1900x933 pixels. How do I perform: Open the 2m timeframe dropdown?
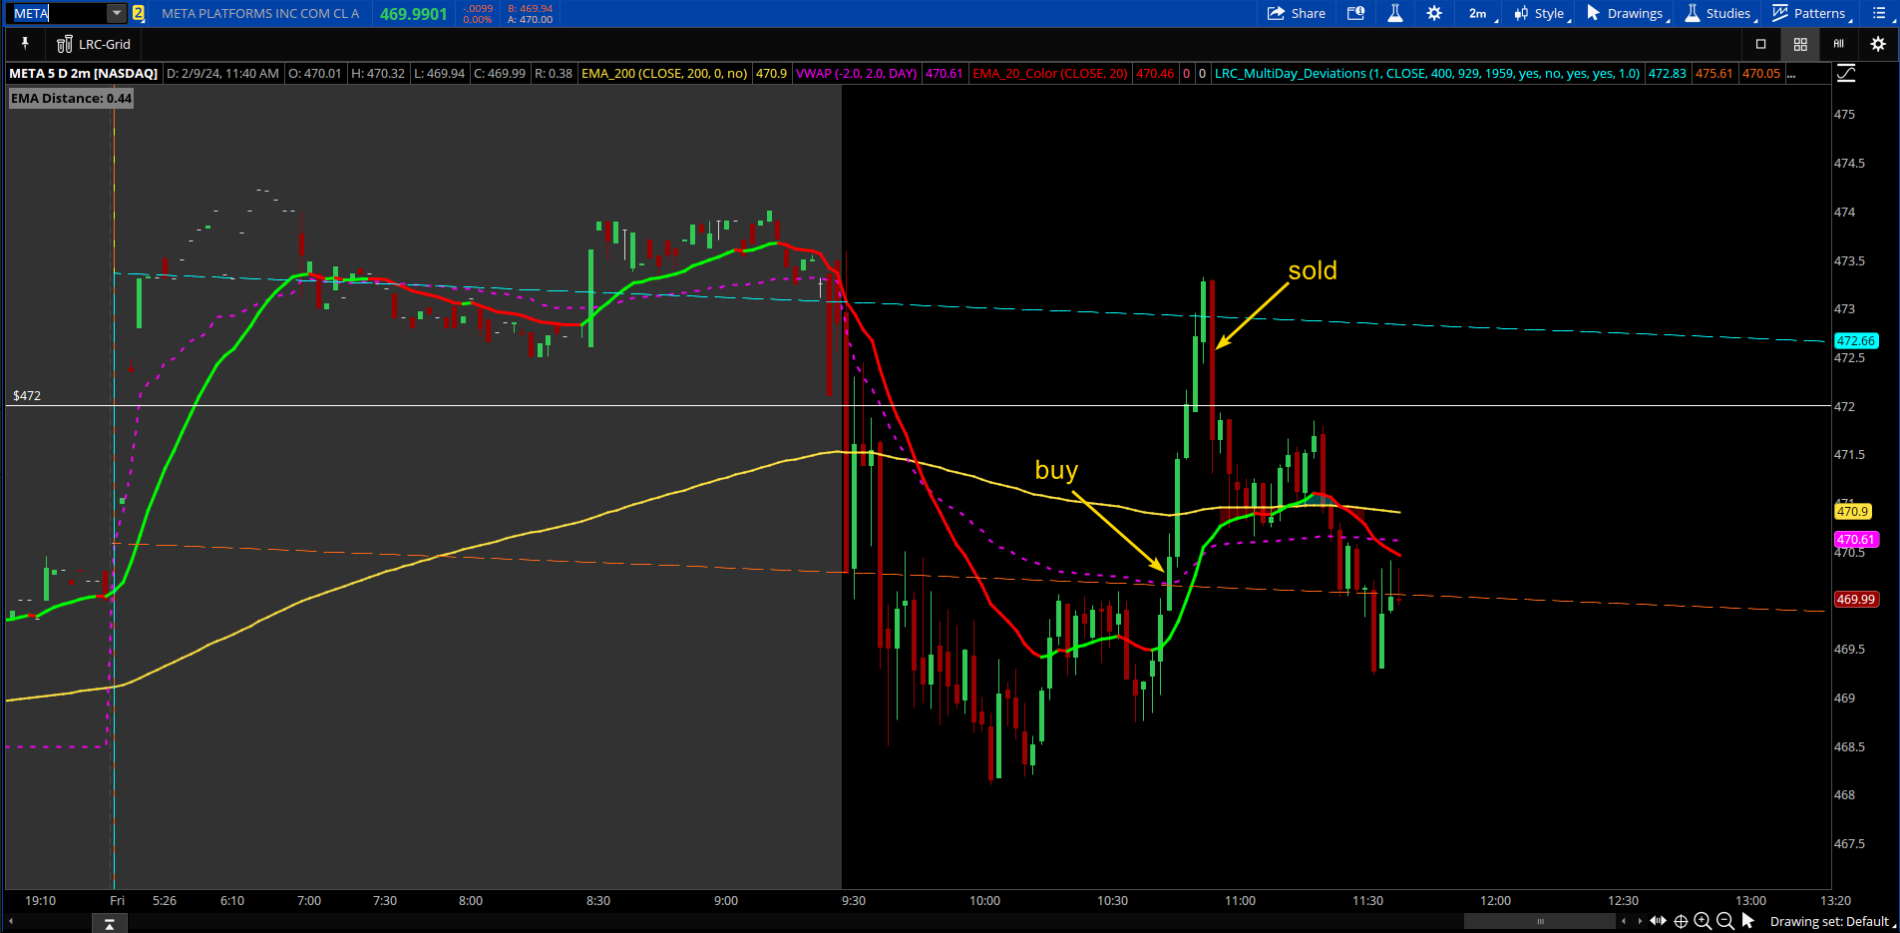(1480, 13)
